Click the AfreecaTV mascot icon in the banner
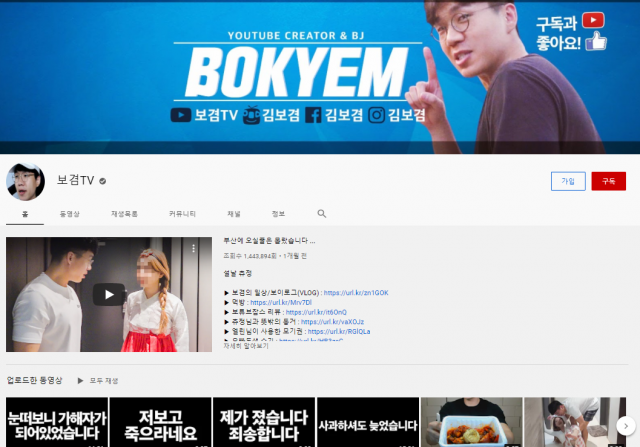640x447 pixels. click(251, 115)
